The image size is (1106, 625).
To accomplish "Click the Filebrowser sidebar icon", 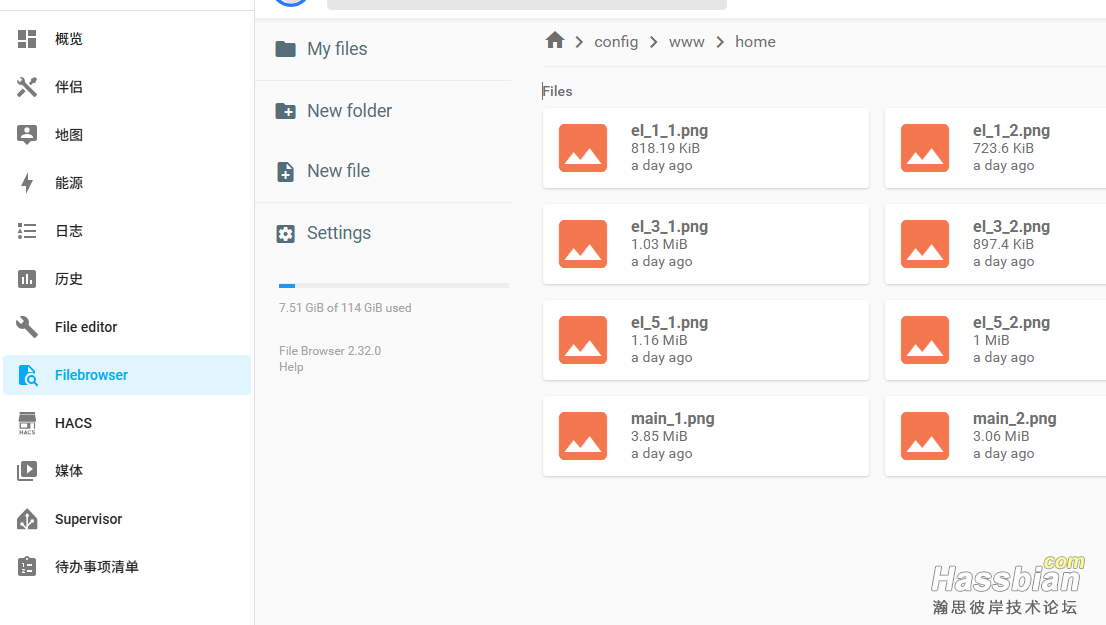I will pos(27,375).
